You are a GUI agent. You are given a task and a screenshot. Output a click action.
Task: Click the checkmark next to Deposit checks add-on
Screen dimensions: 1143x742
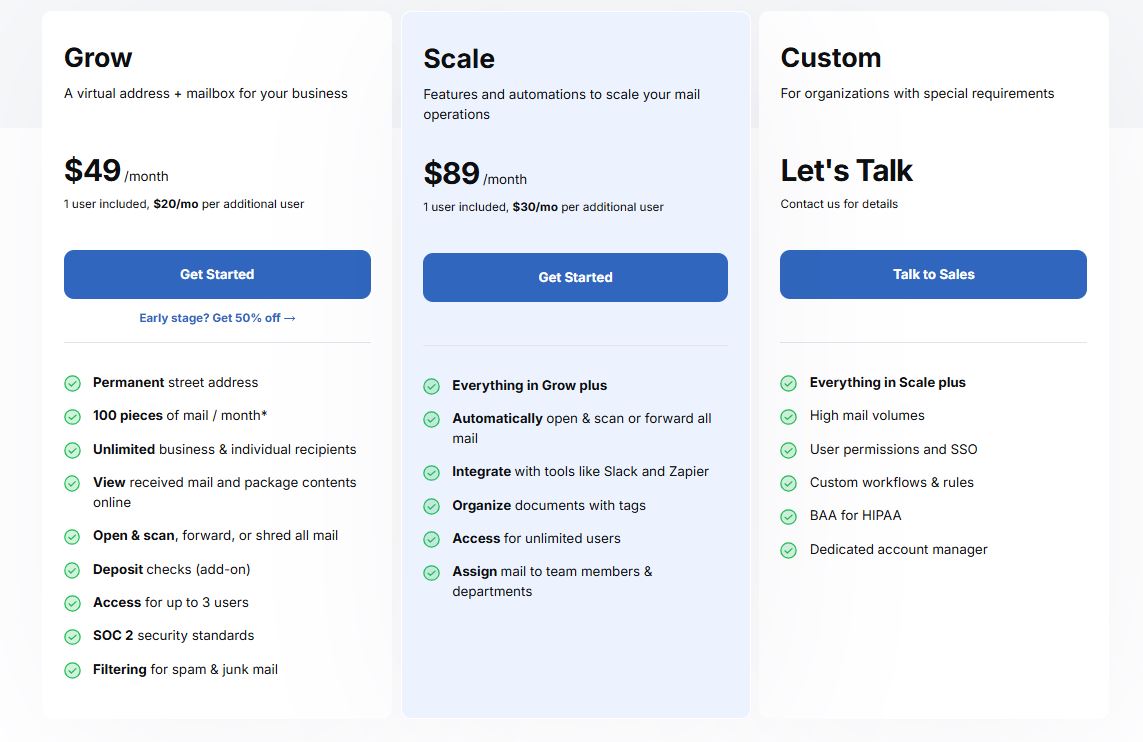click(x=72, y=570)
